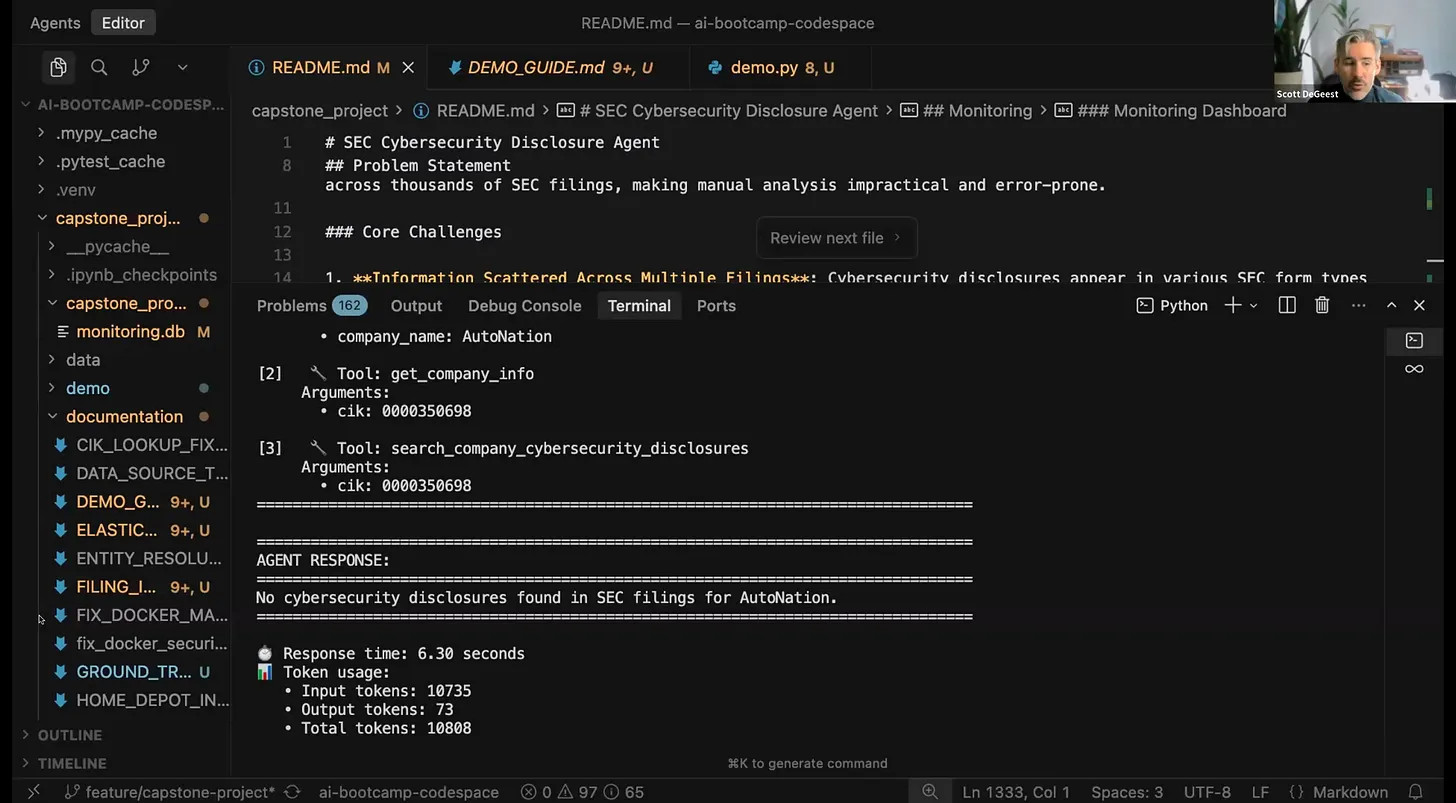
Task: Expand the OUTLINE section
Action: point(70,735)
